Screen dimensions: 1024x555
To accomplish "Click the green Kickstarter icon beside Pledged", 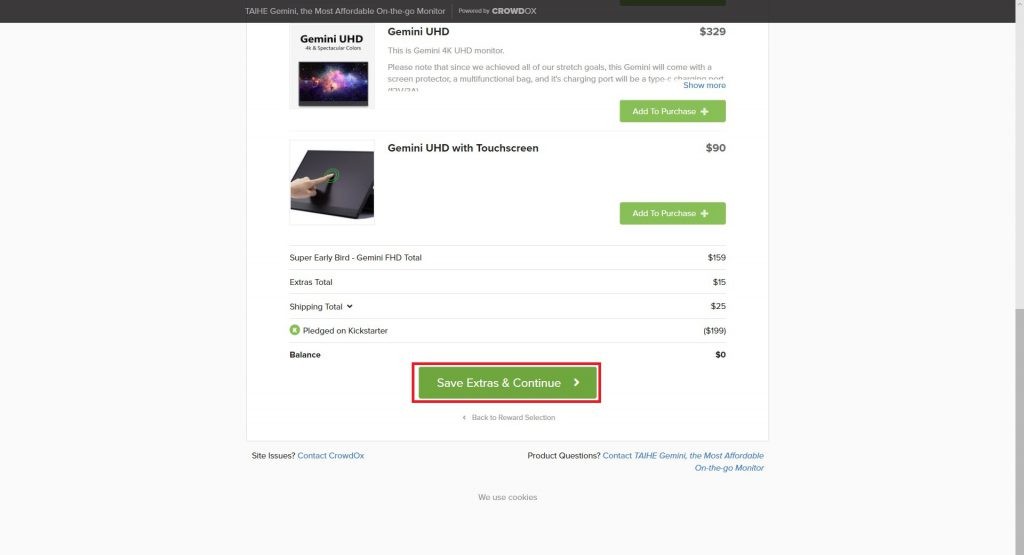I will (295, 330).
